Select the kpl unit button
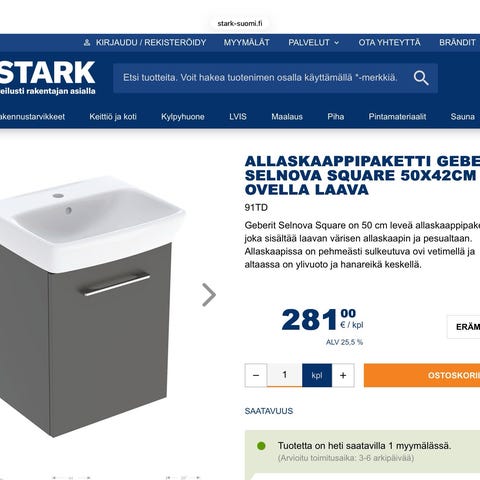480x480 pixels. [x=317, y=375]
